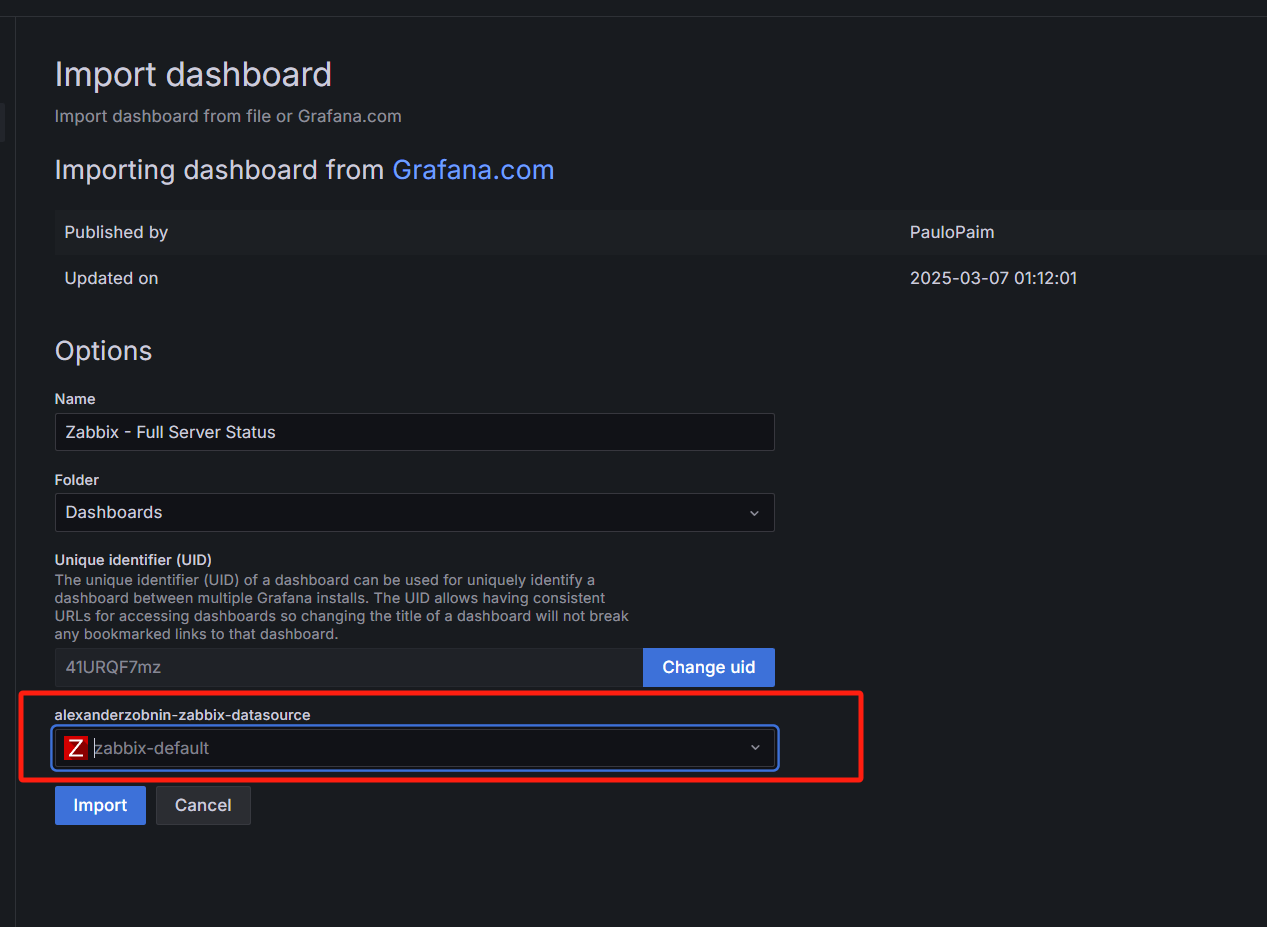Click the Change uid button

tap(708, 667)
